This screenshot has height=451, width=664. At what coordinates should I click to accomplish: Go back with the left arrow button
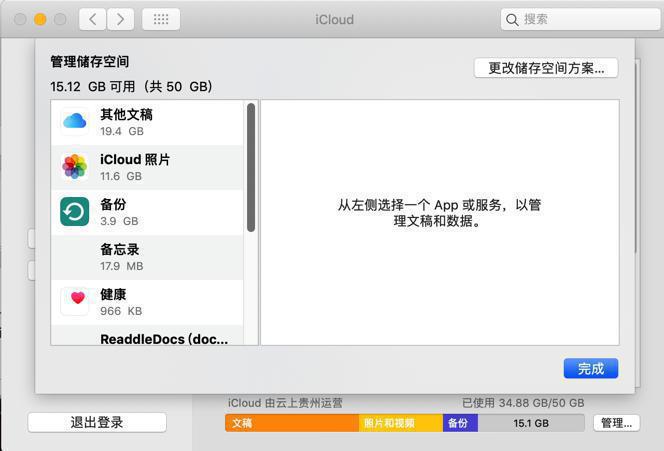click(x=93, y=19)
